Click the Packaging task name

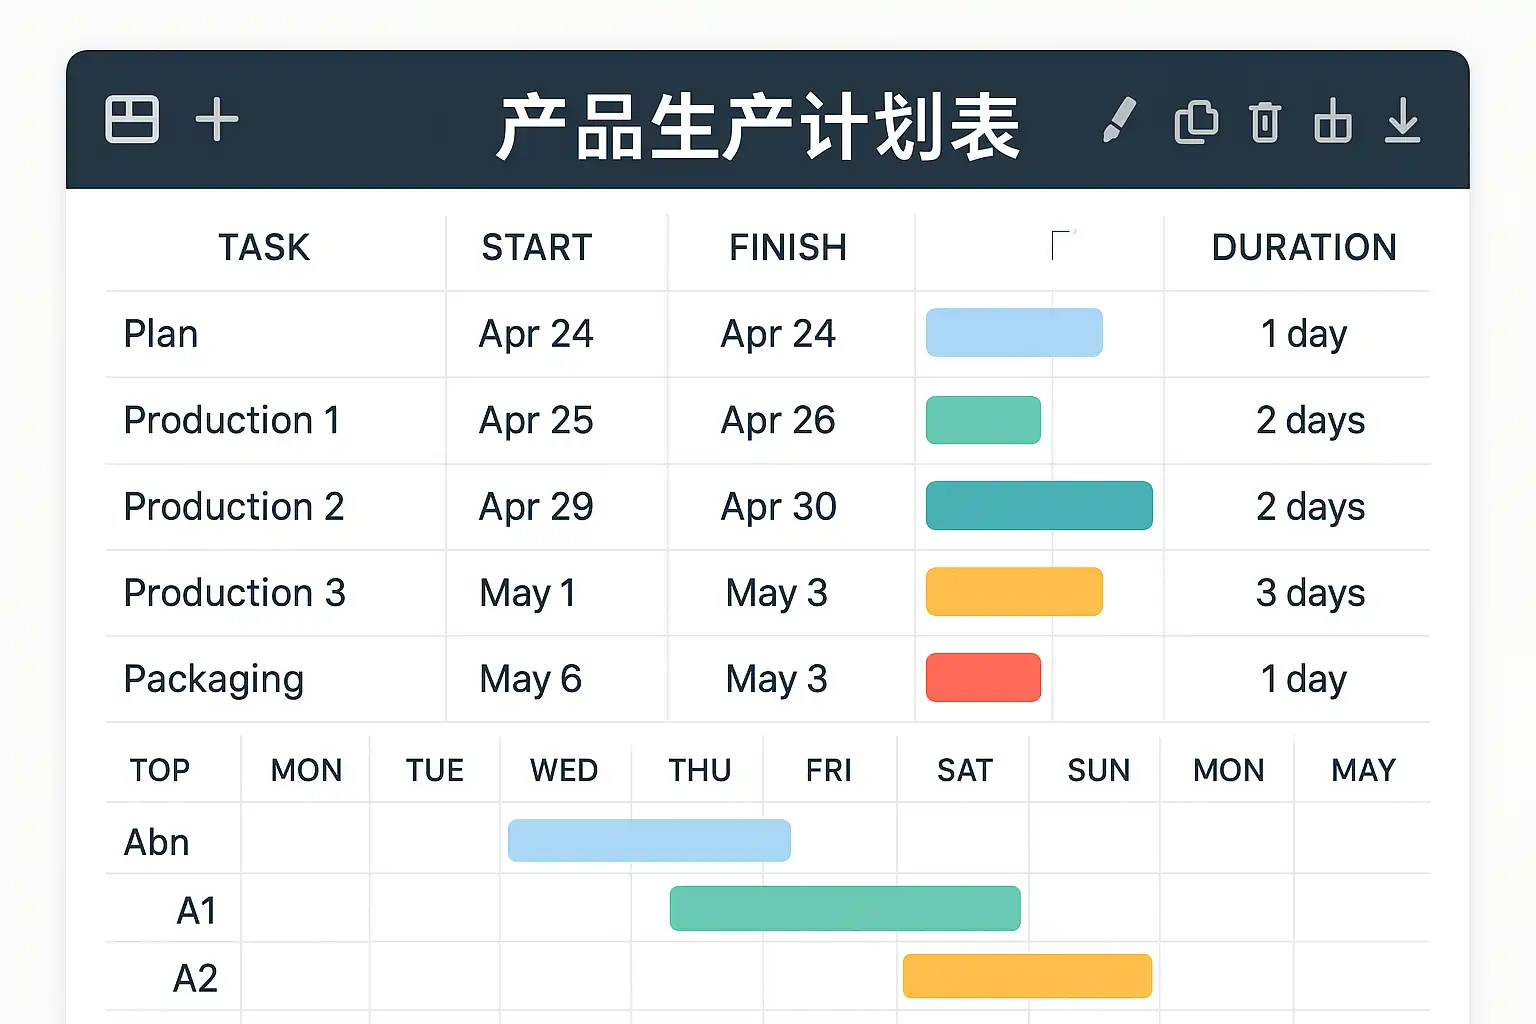tap(214, 679)
